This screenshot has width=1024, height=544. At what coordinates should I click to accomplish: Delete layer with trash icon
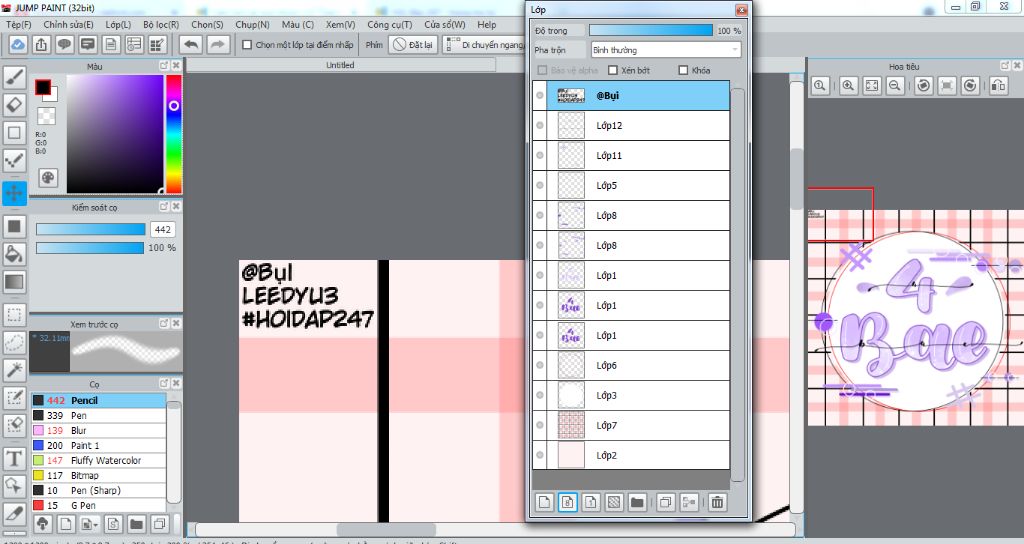coord(717,502)
